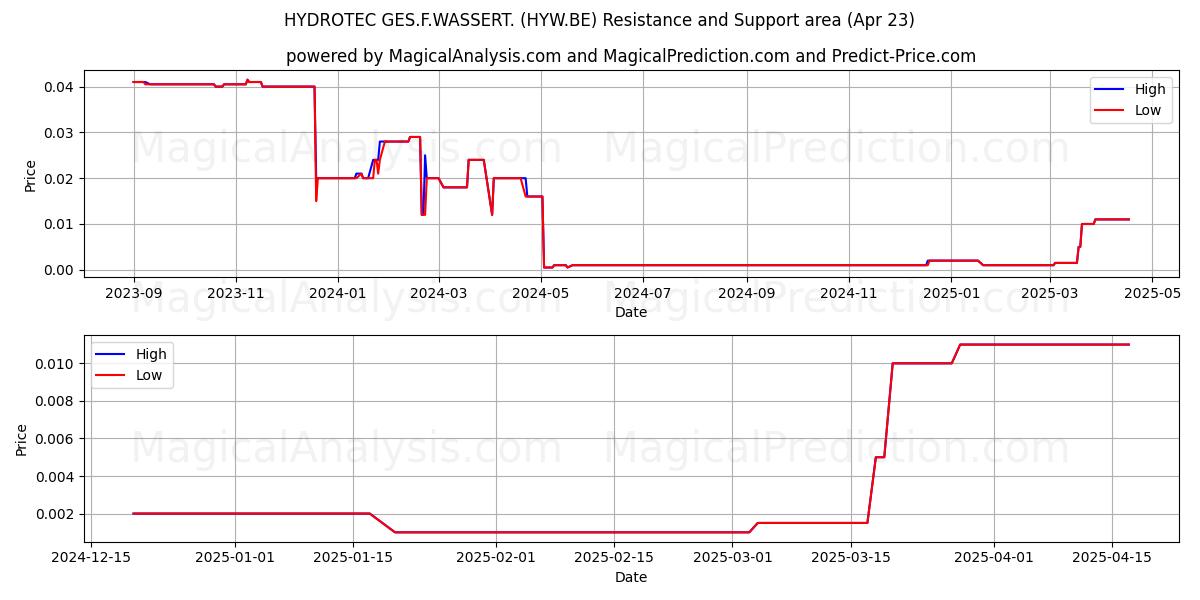Click the 2023-11 date tick label
The image size is (1200, 600).
pos(236,293)
